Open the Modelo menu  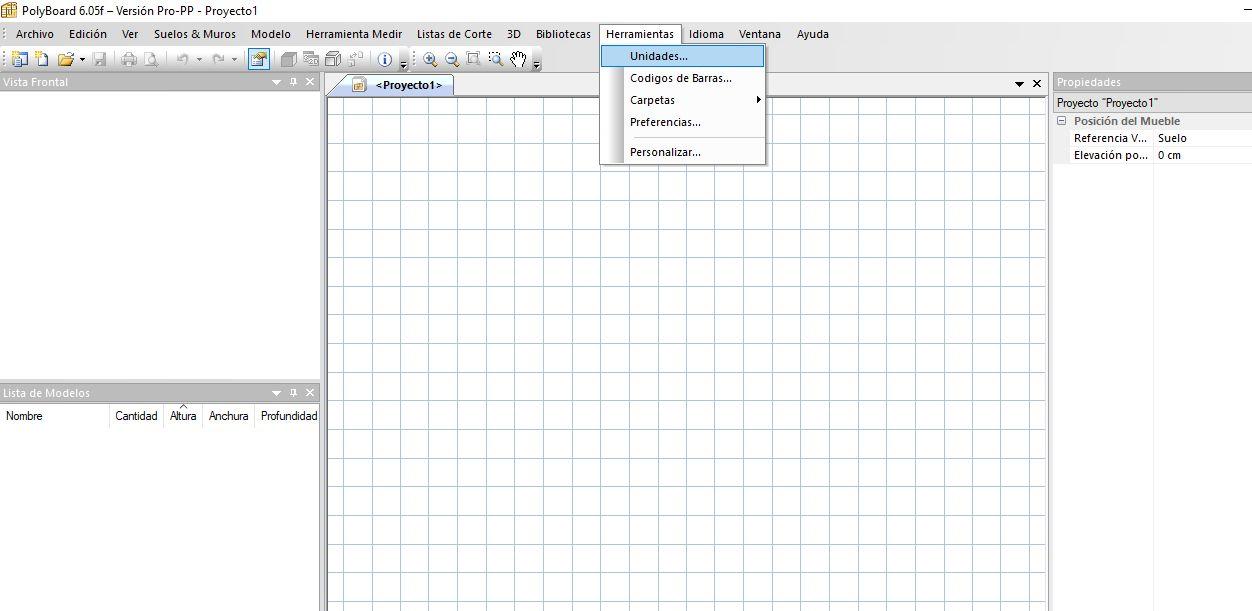[271, 34]
